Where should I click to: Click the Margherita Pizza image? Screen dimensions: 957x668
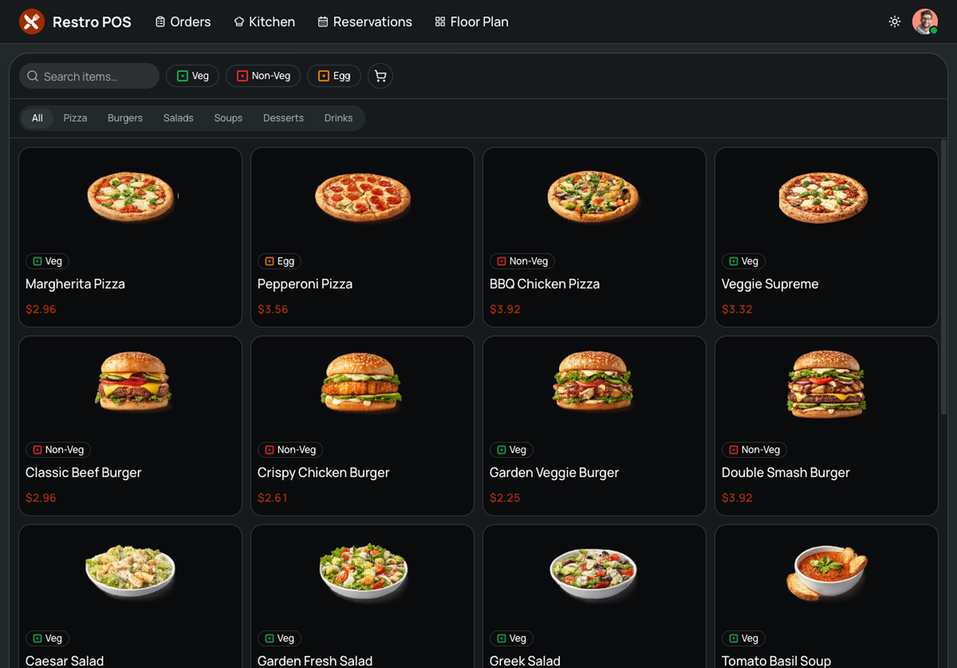131,197
